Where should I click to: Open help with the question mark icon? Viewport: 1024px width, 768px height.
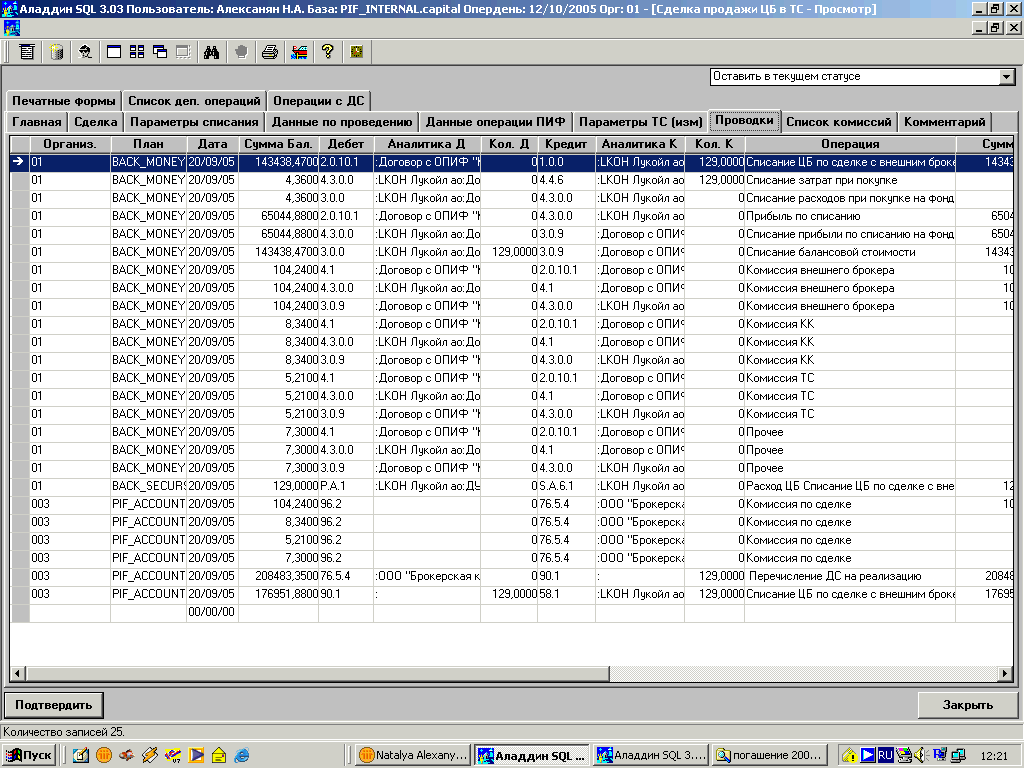[x=328, y=52]
